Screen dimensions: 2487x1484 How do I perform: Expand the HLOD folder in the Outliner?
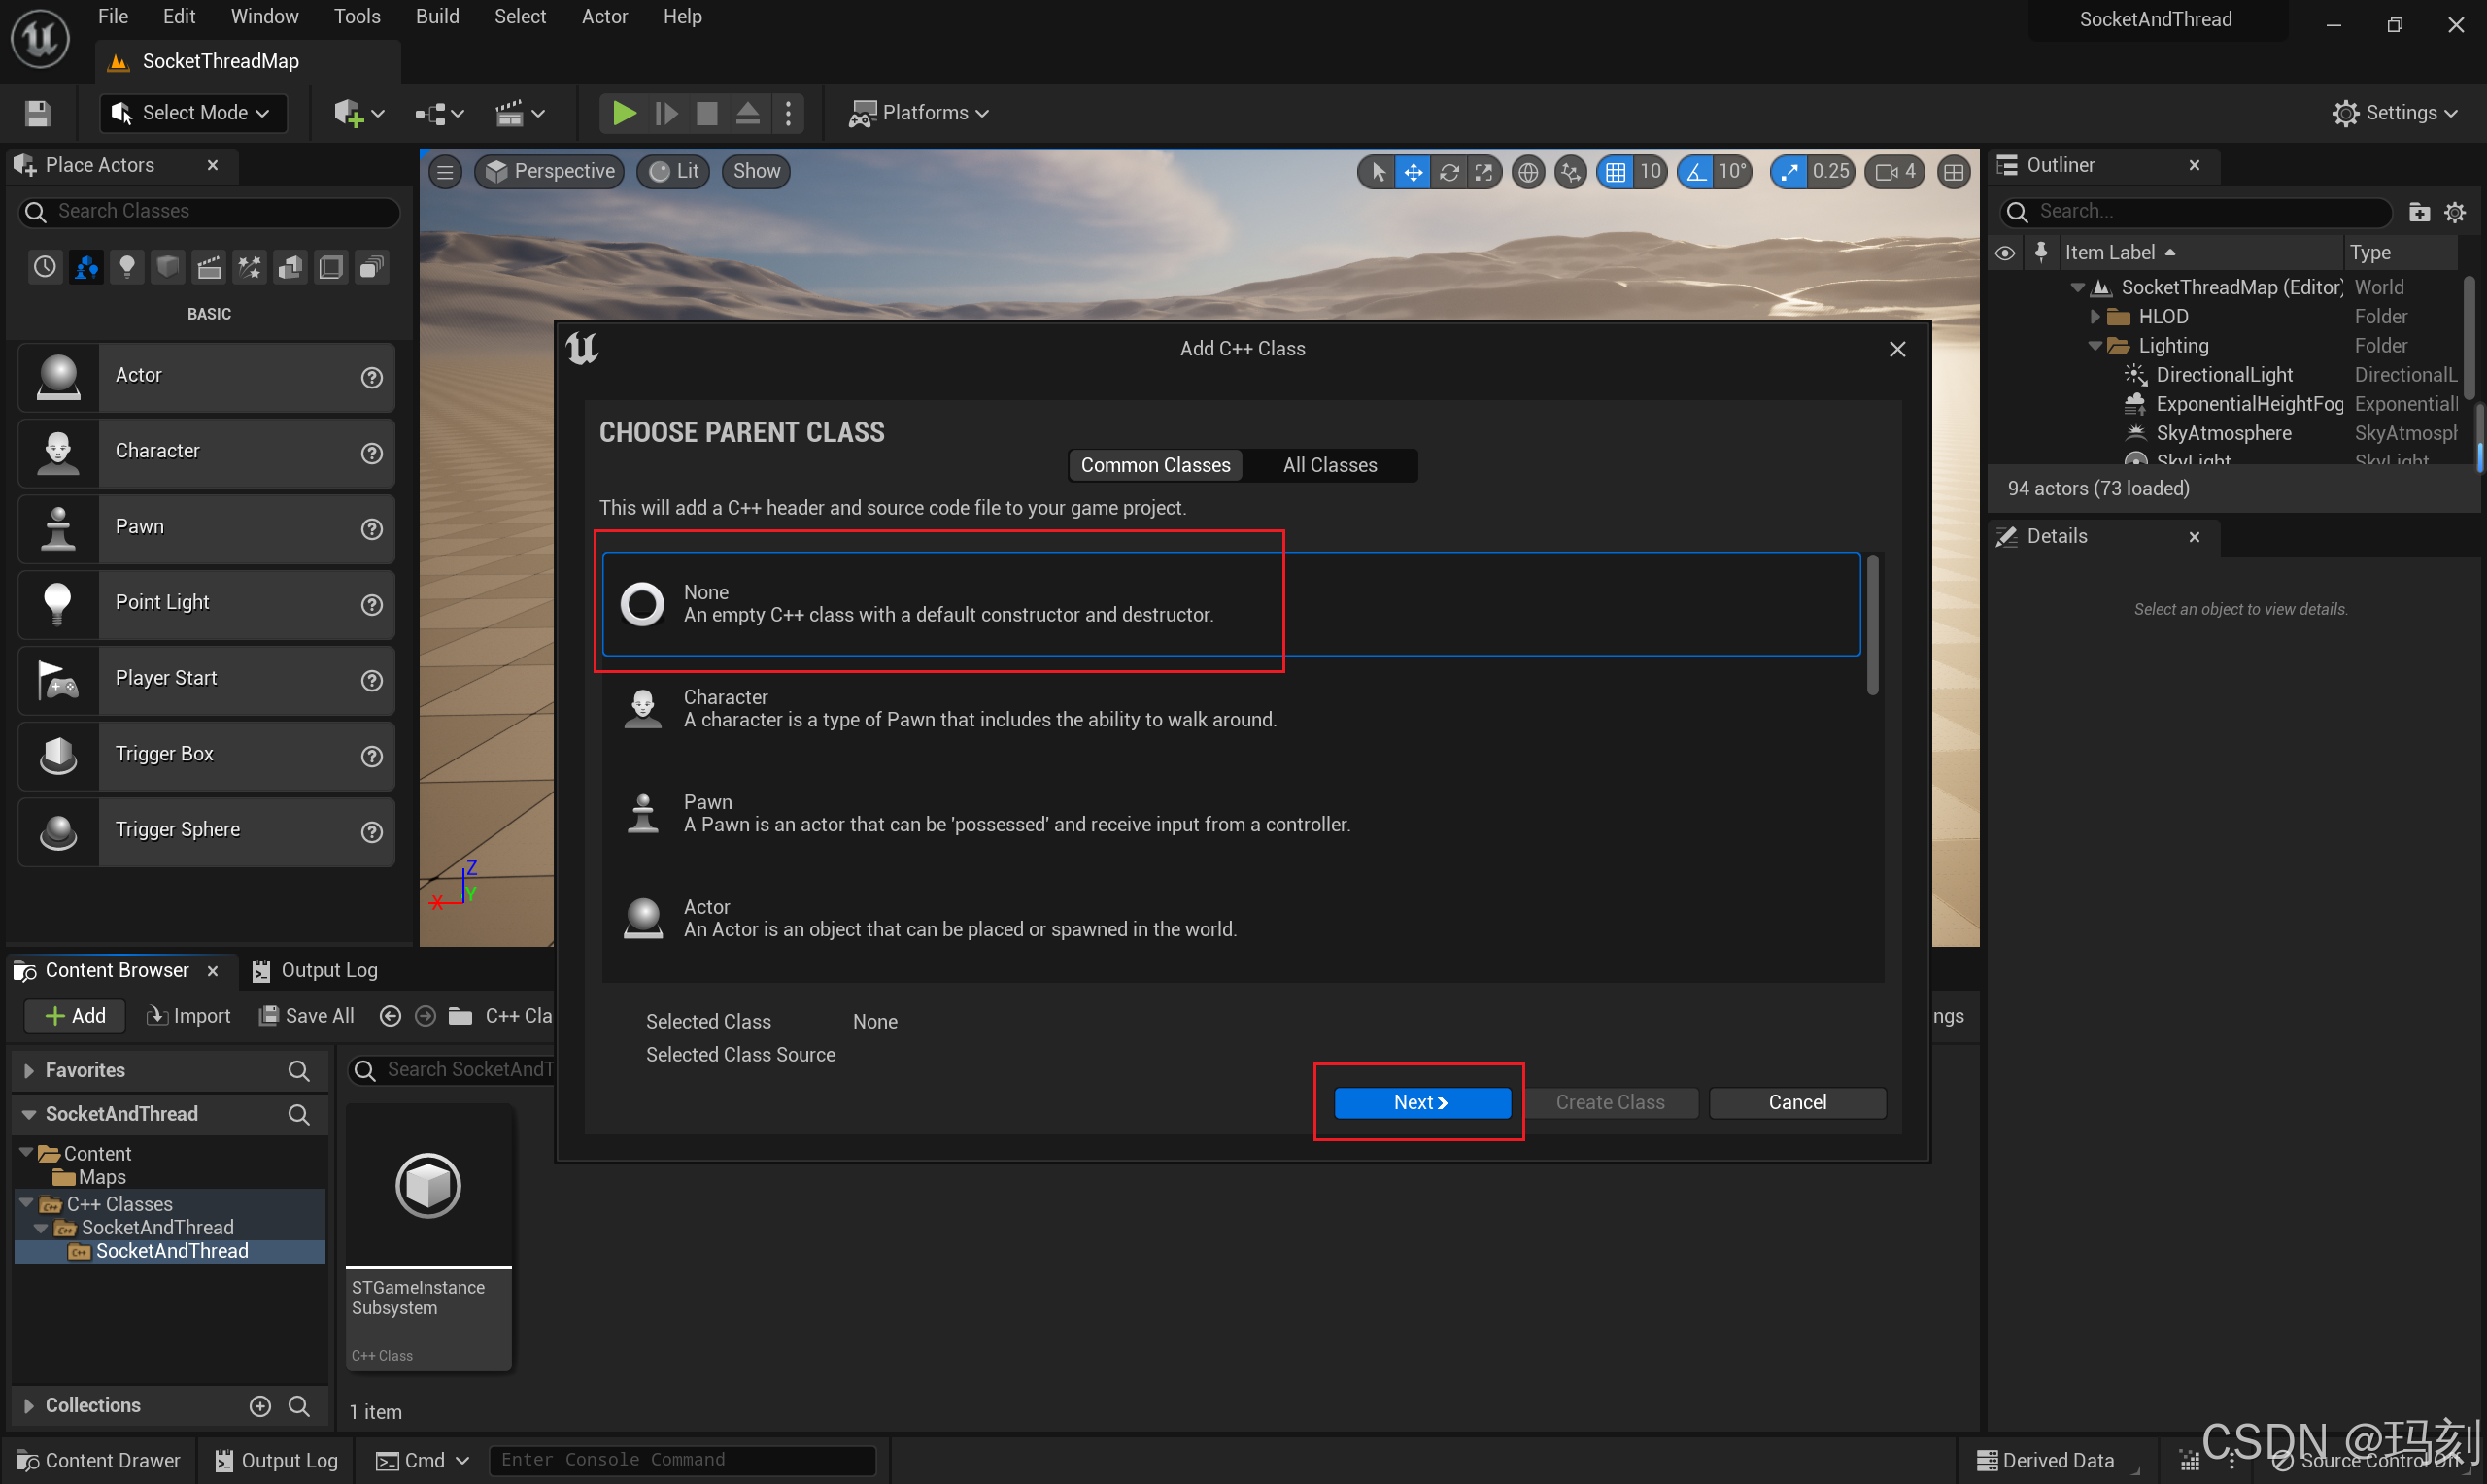tap(2094, 317)
